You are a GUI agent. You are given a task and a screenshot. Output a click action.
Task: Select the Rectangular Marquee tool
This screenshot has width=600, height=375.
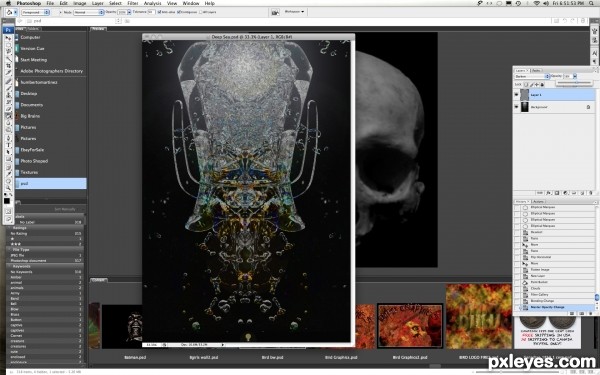(x=8, y=45)
